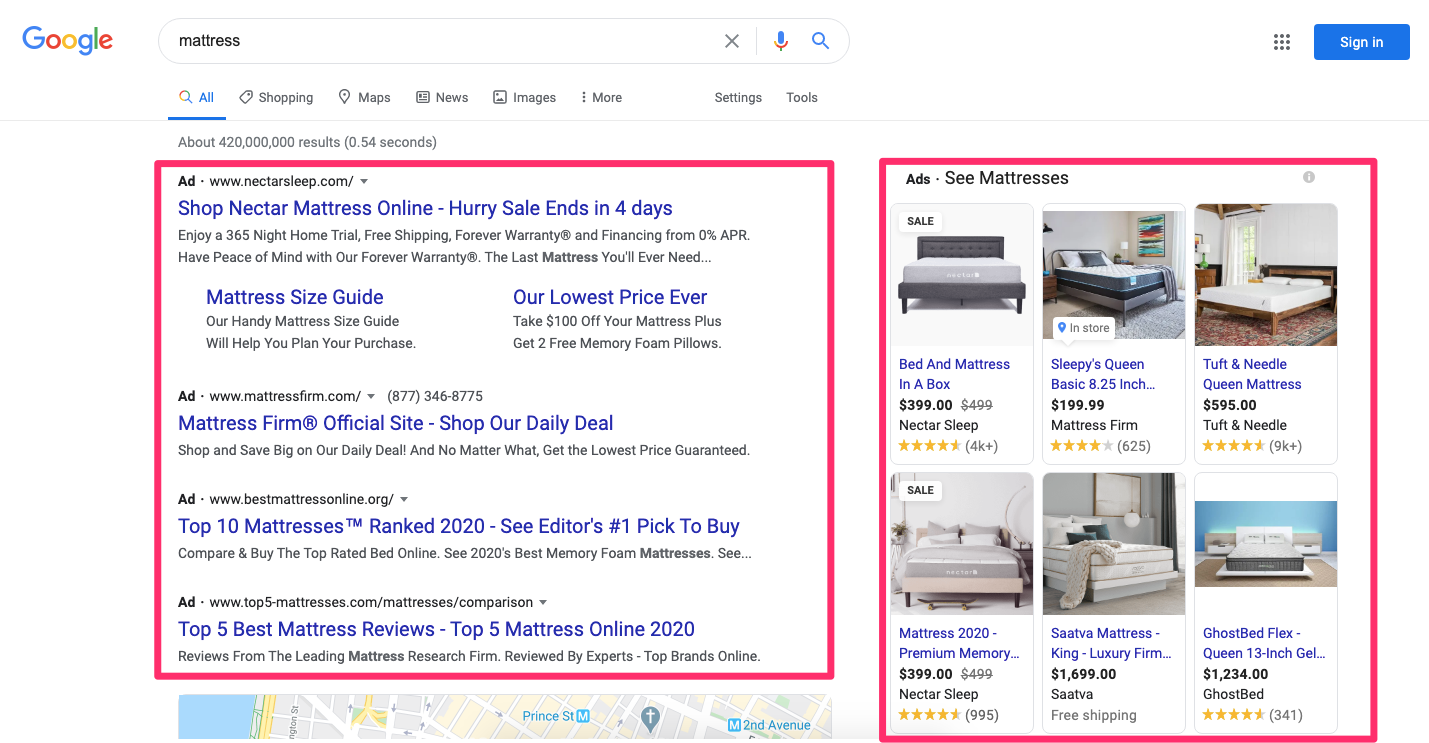Clear the search box with X icon
The image size is (1429, 743).
pyautogui.click(x=732, y=41)
